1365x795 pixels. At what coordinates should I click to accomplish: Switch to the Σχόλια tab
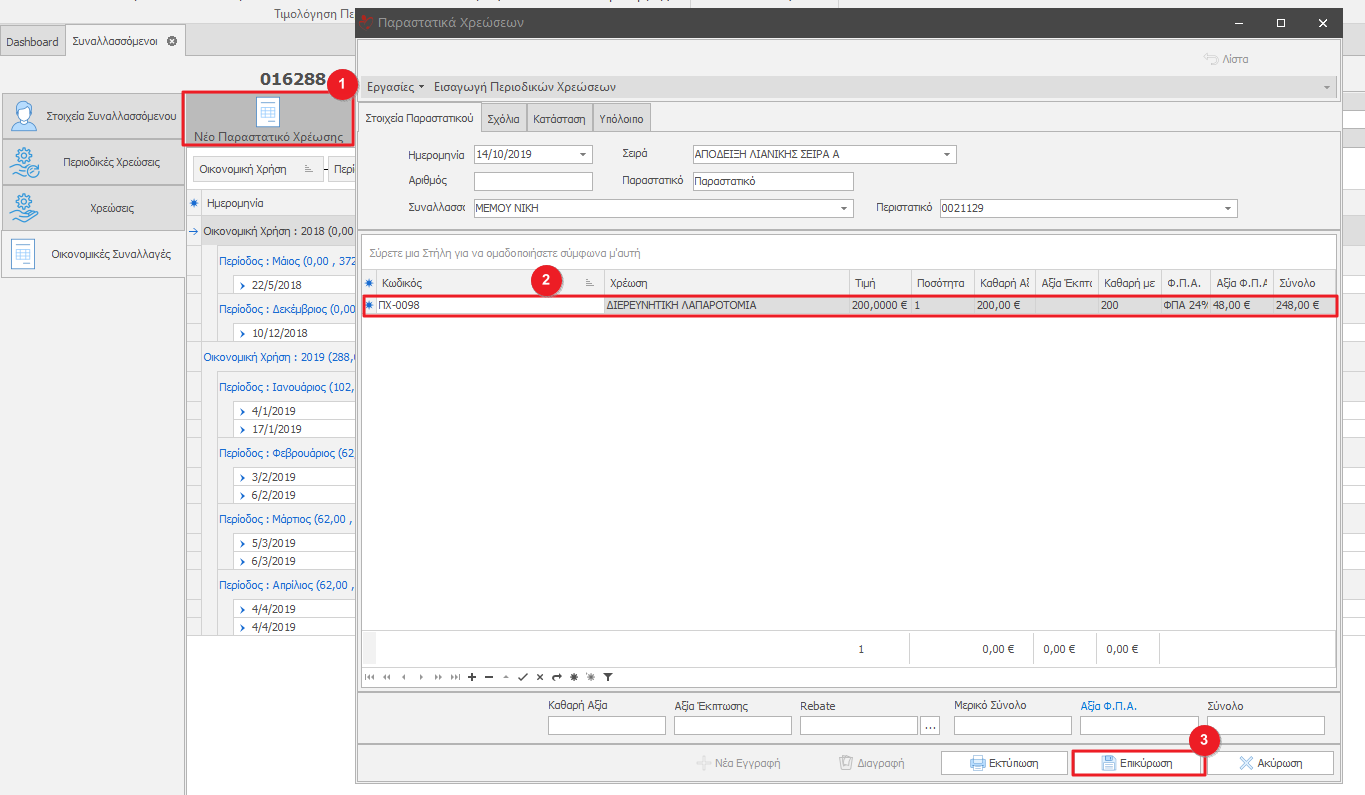(x=503, y=119)
